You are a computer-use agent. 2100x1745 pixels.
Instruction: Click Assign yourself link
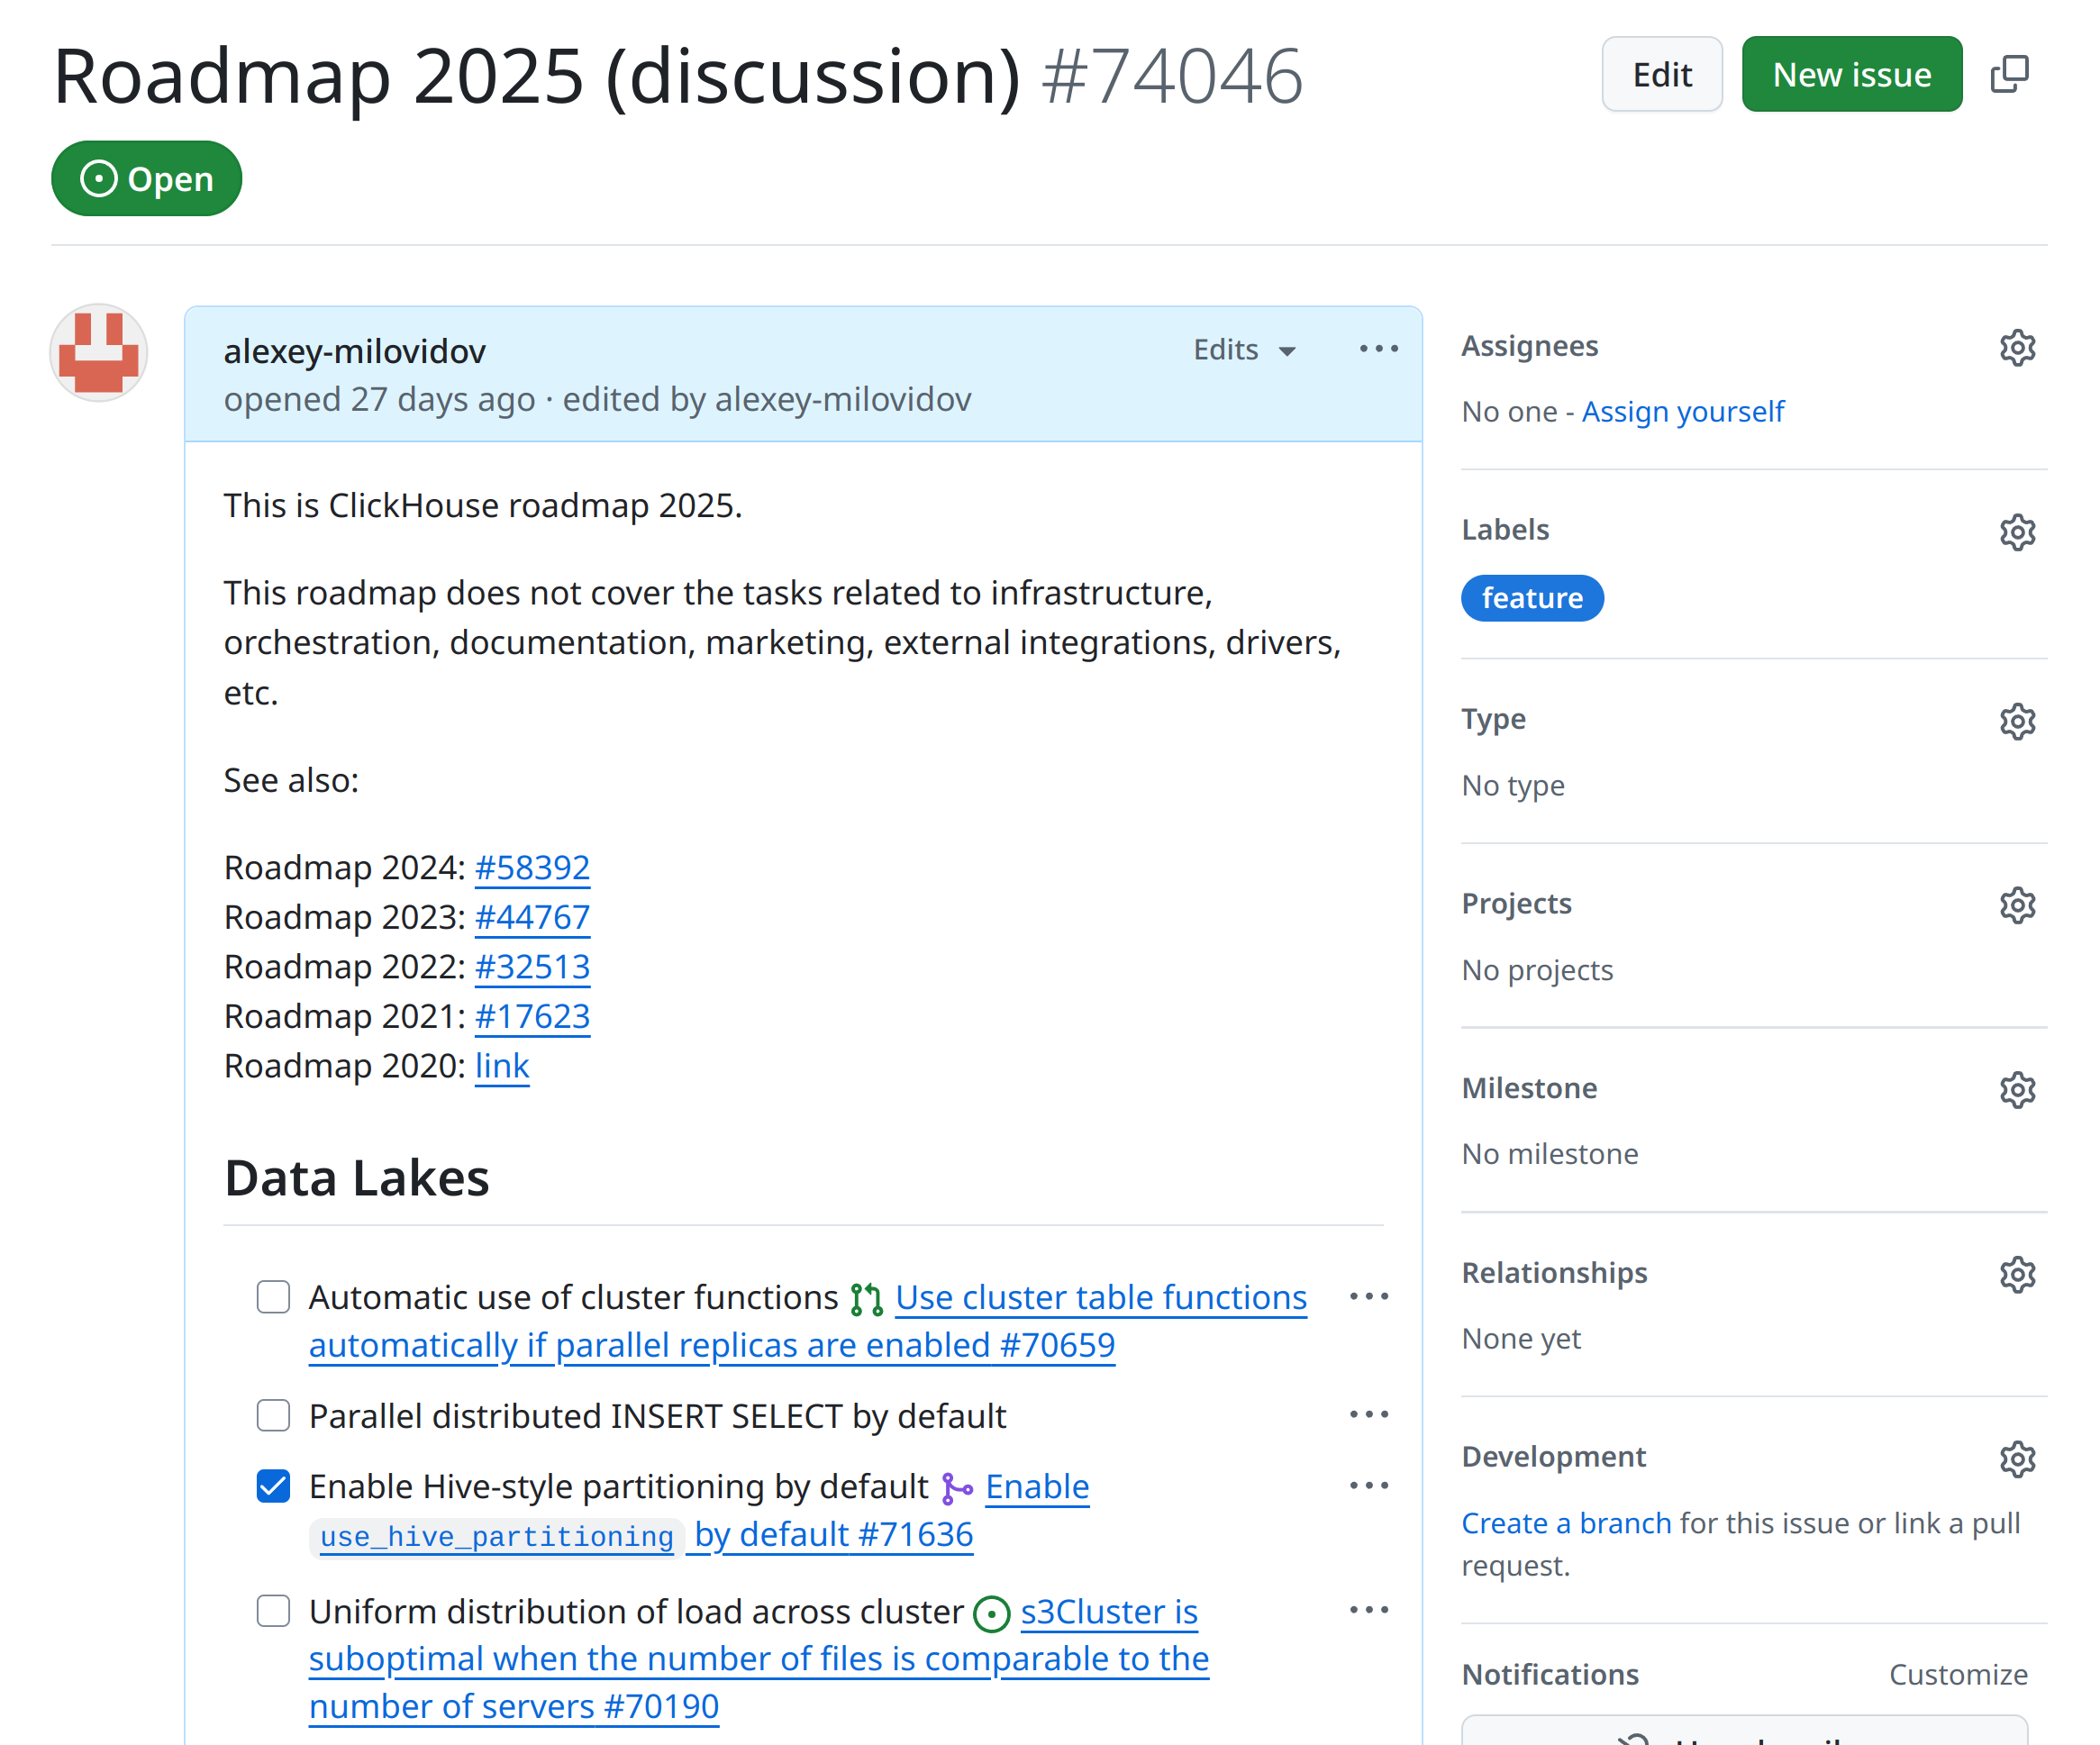(x=1682, y=411)
